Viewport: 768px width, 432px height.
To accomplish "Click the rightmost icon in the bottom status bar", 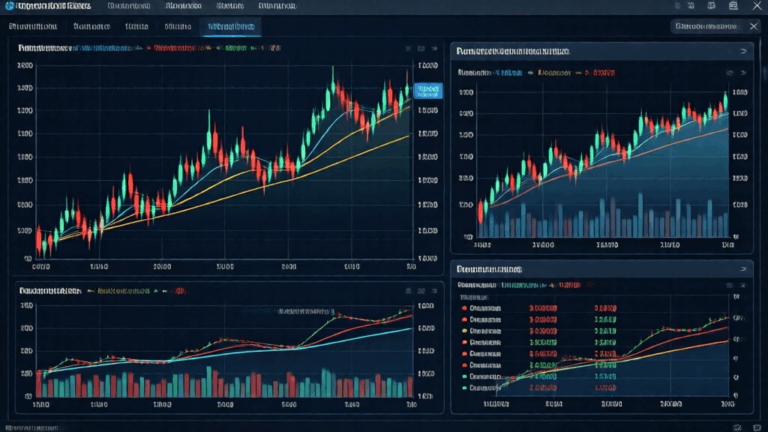I will pyautogui.click(x=758, y=425).
